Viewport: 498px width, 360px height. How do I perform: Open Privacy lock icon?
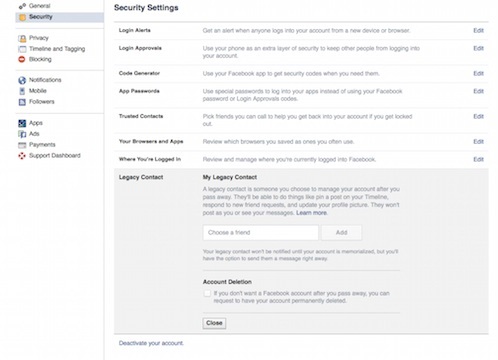(x=22, y=38)
